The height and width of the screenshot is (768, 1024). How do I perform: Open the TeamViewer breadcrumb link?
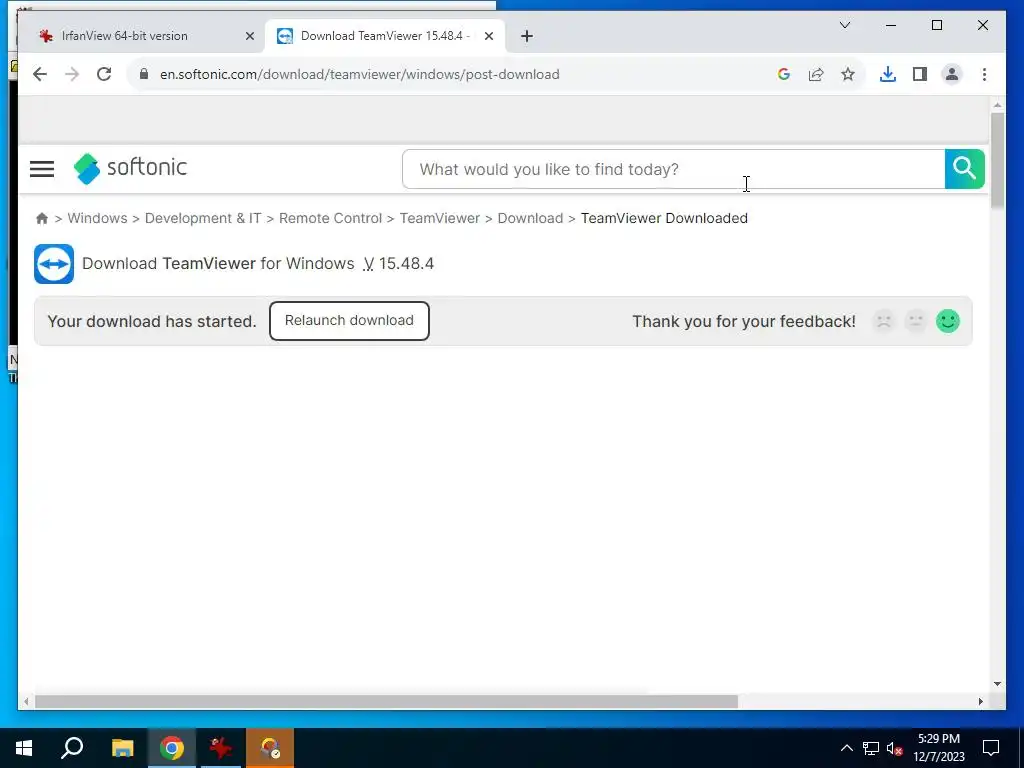440,218
